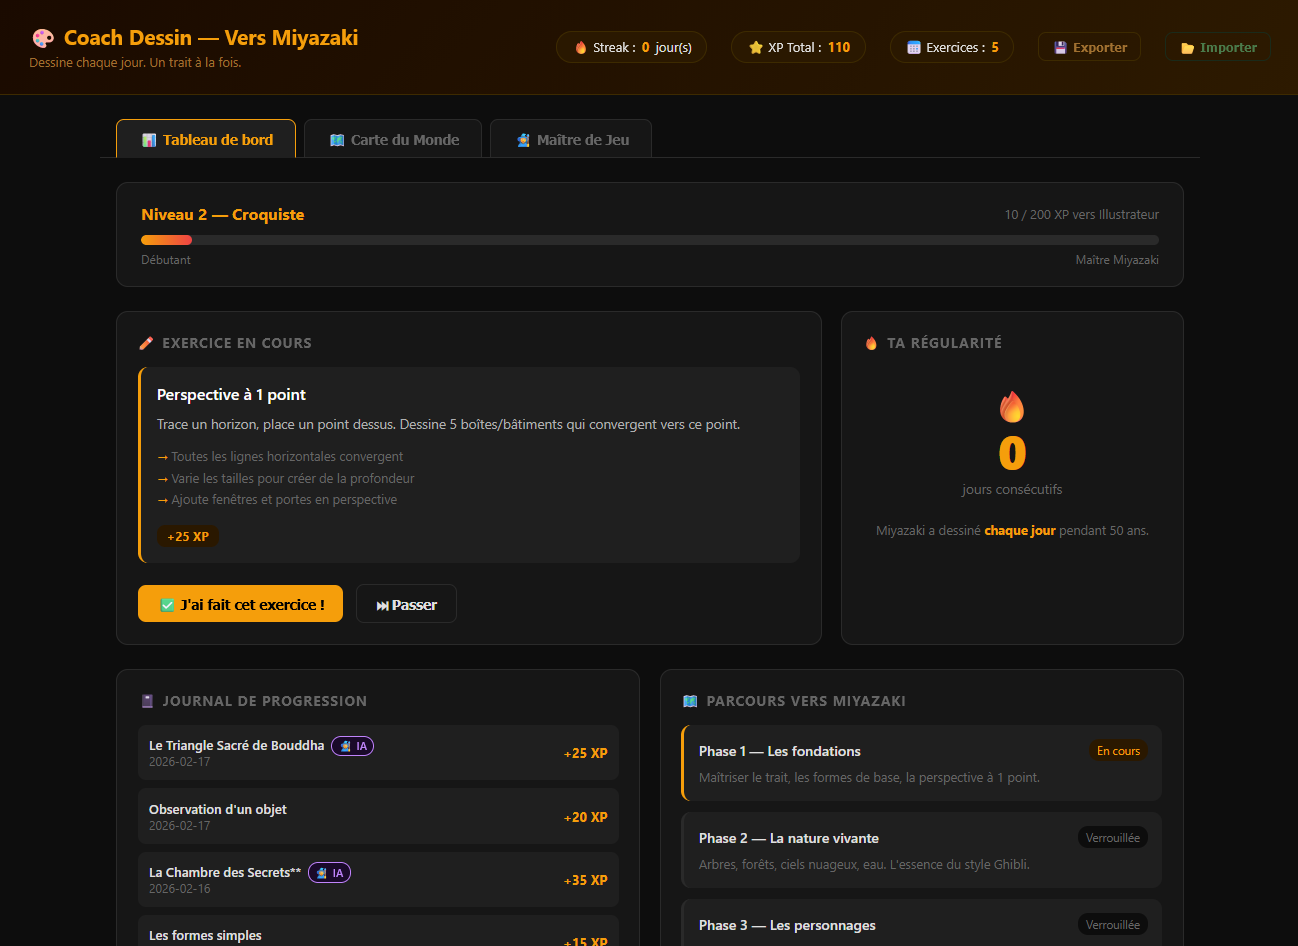Click the IA badge on La Chambre des Secrets
This screenshot has height=946, width=1298.
click(x=329, y=873)
